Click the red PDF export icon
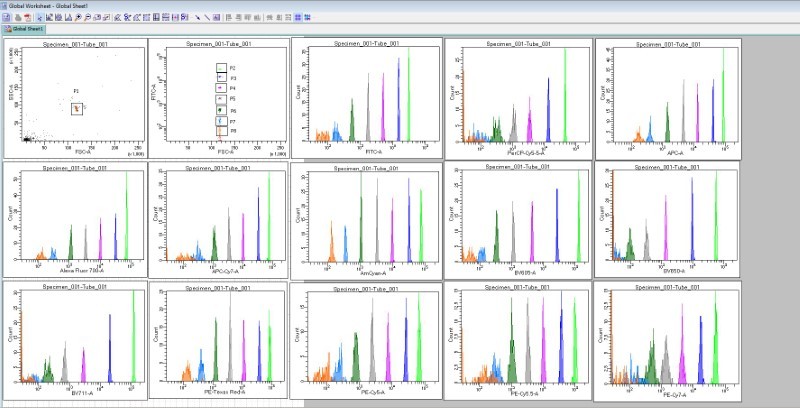This screenshot has height=408, width=800. point(27,17)
